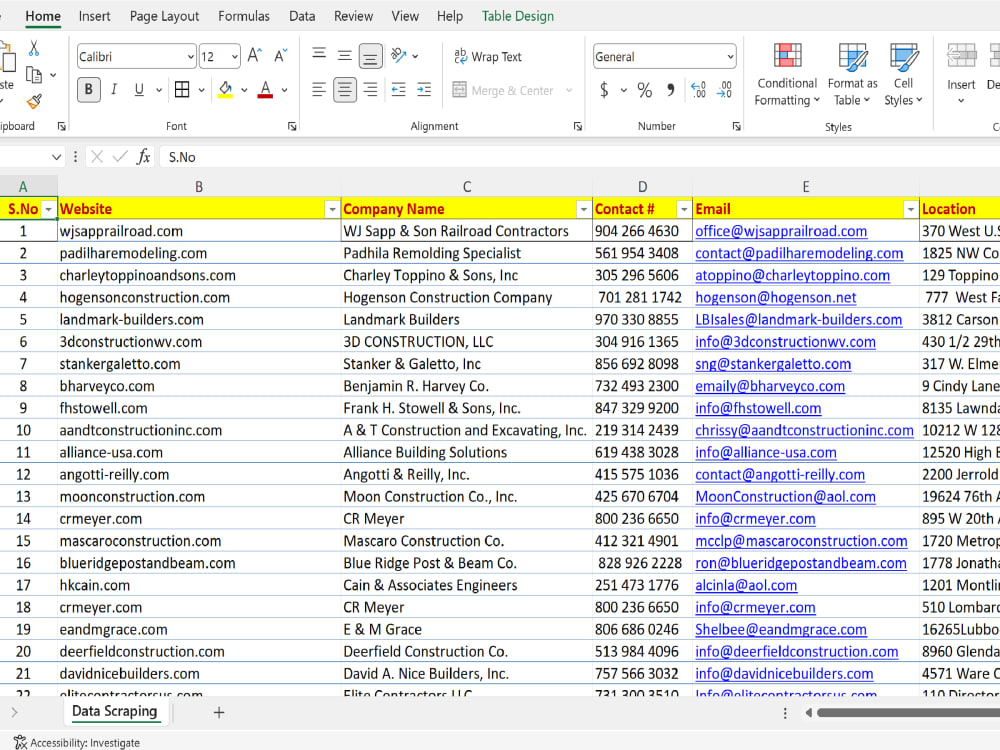Toggle Bold formatting
Viewport: 1000px width, 750px height.
point(89,89)
